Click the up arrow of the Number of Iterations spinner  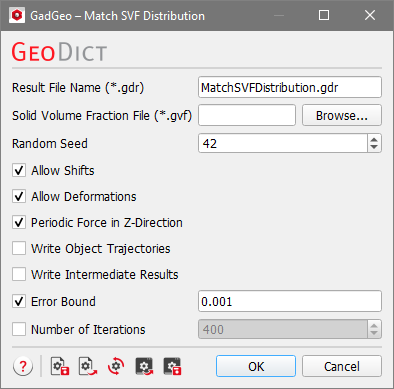coord(374,326)
